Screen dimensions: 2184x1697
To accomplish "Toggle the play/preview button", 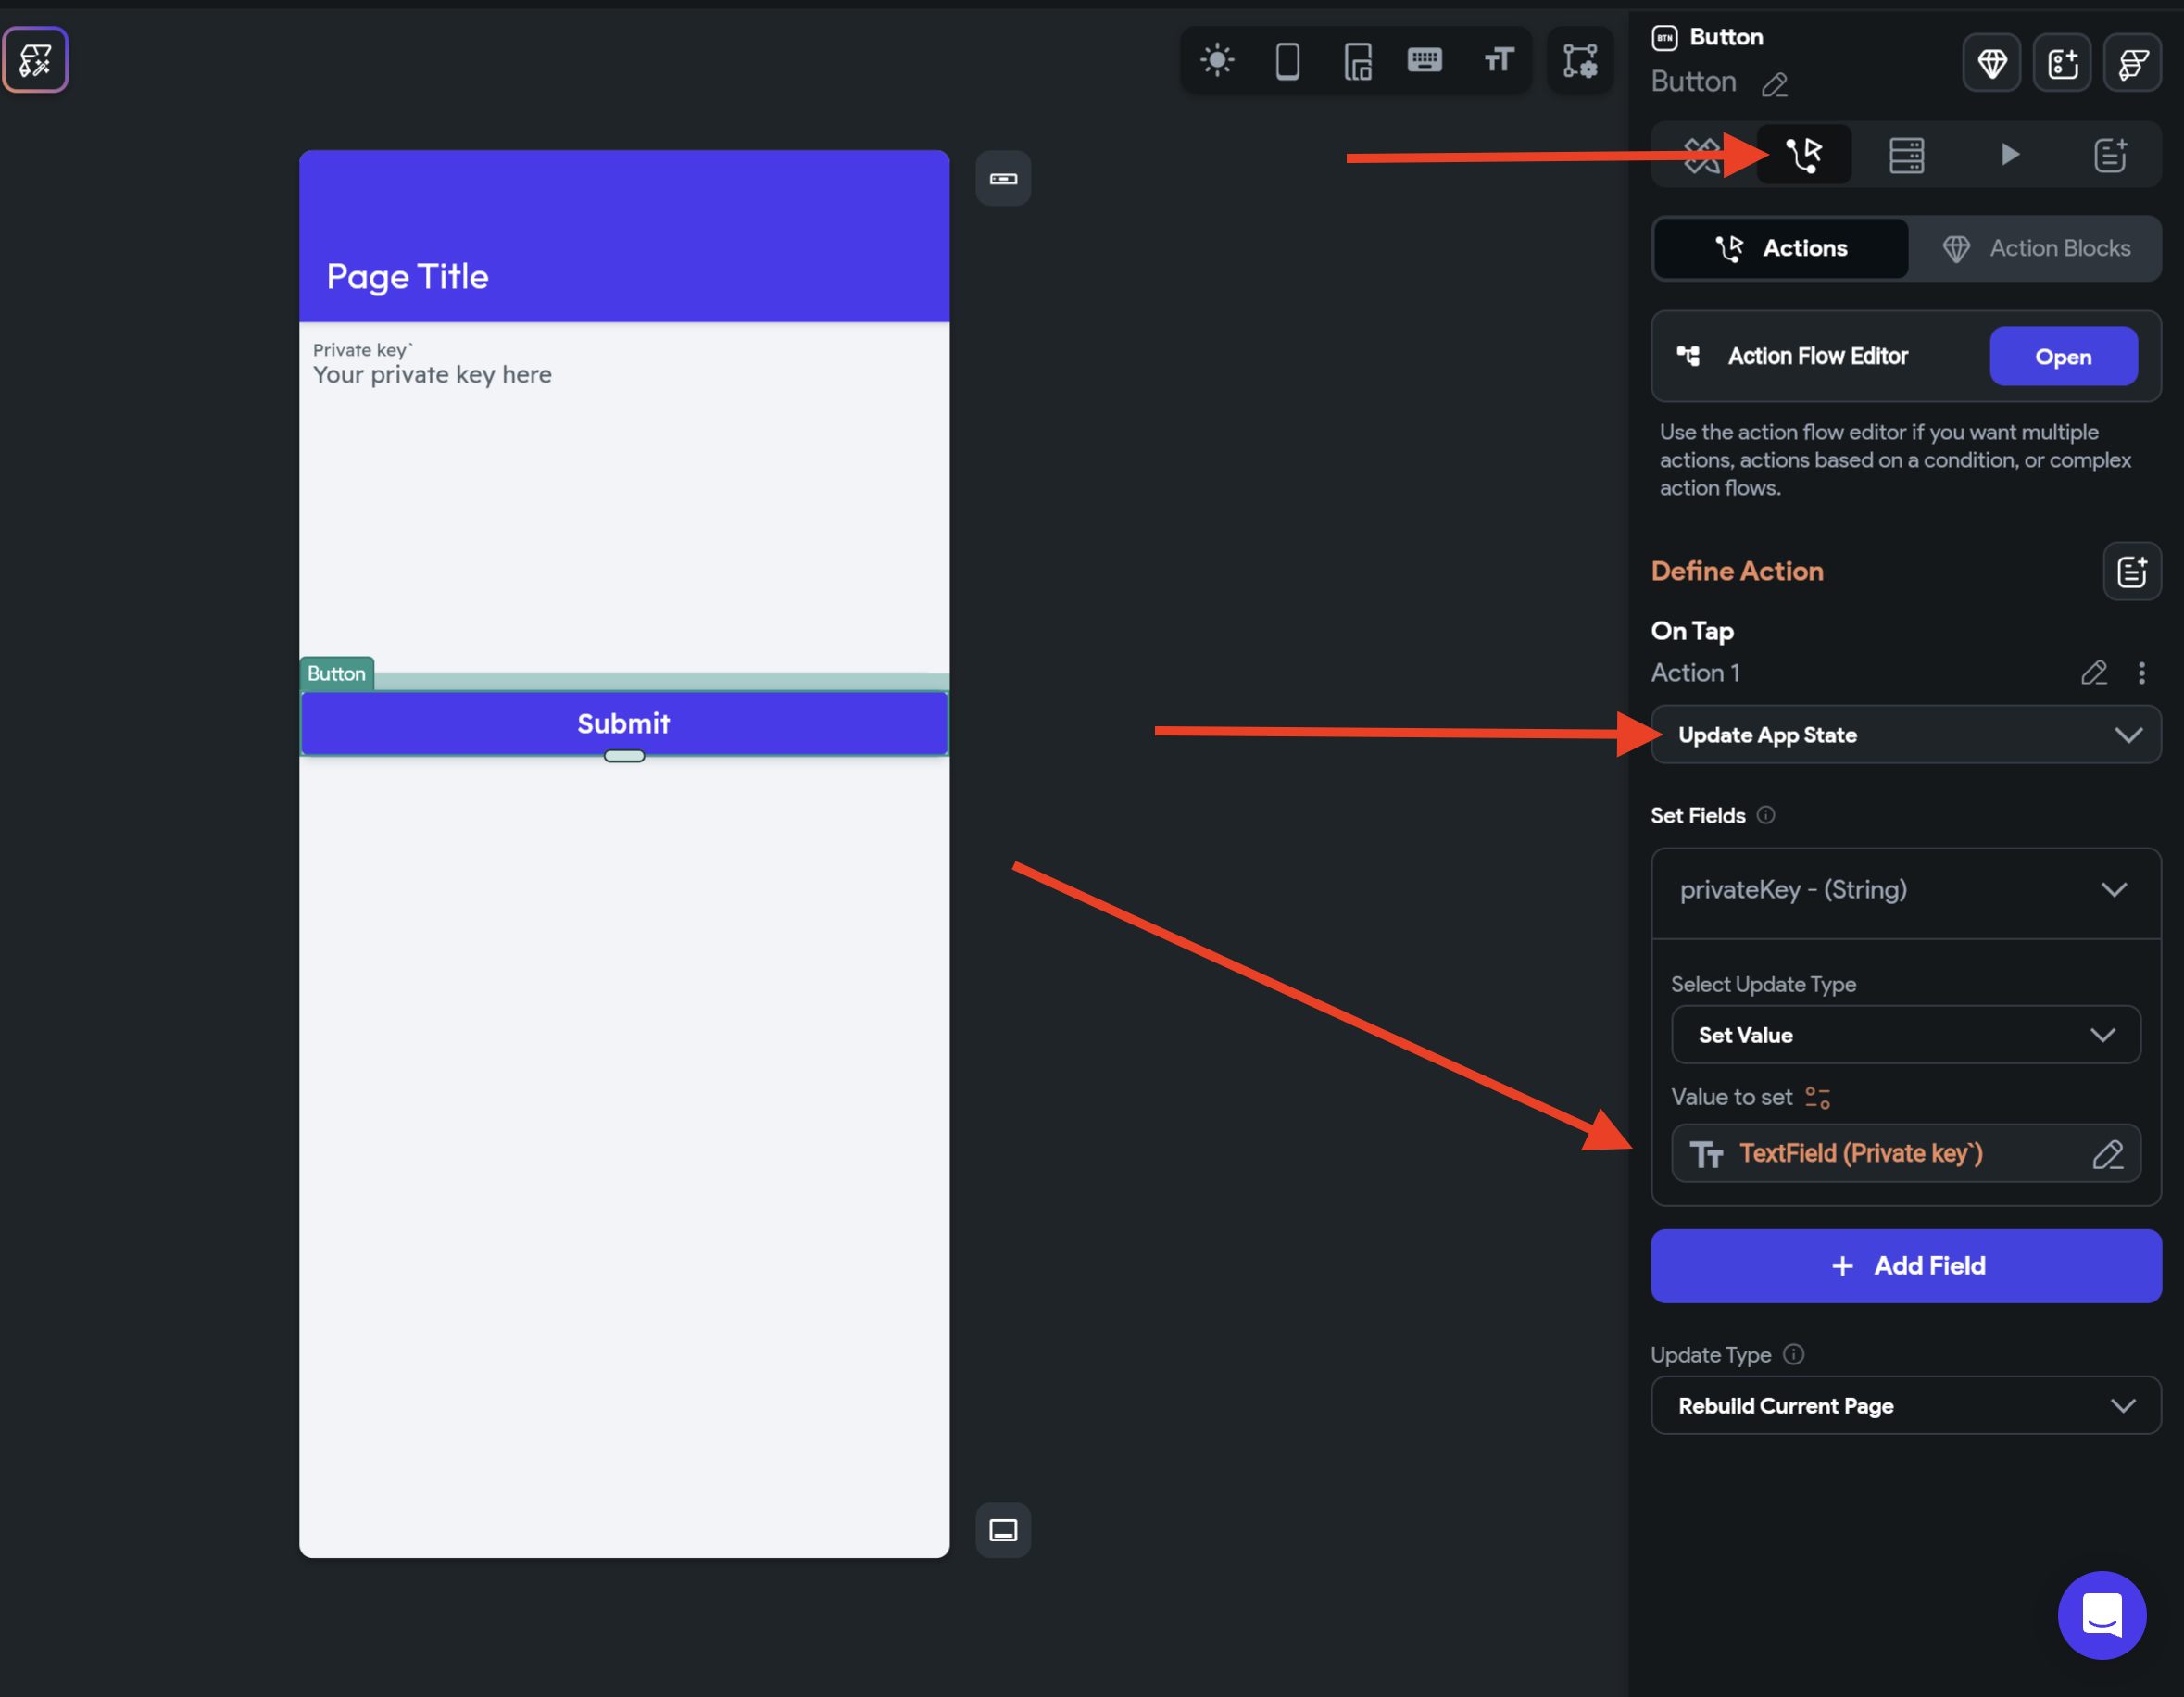I will [2007, 156].
